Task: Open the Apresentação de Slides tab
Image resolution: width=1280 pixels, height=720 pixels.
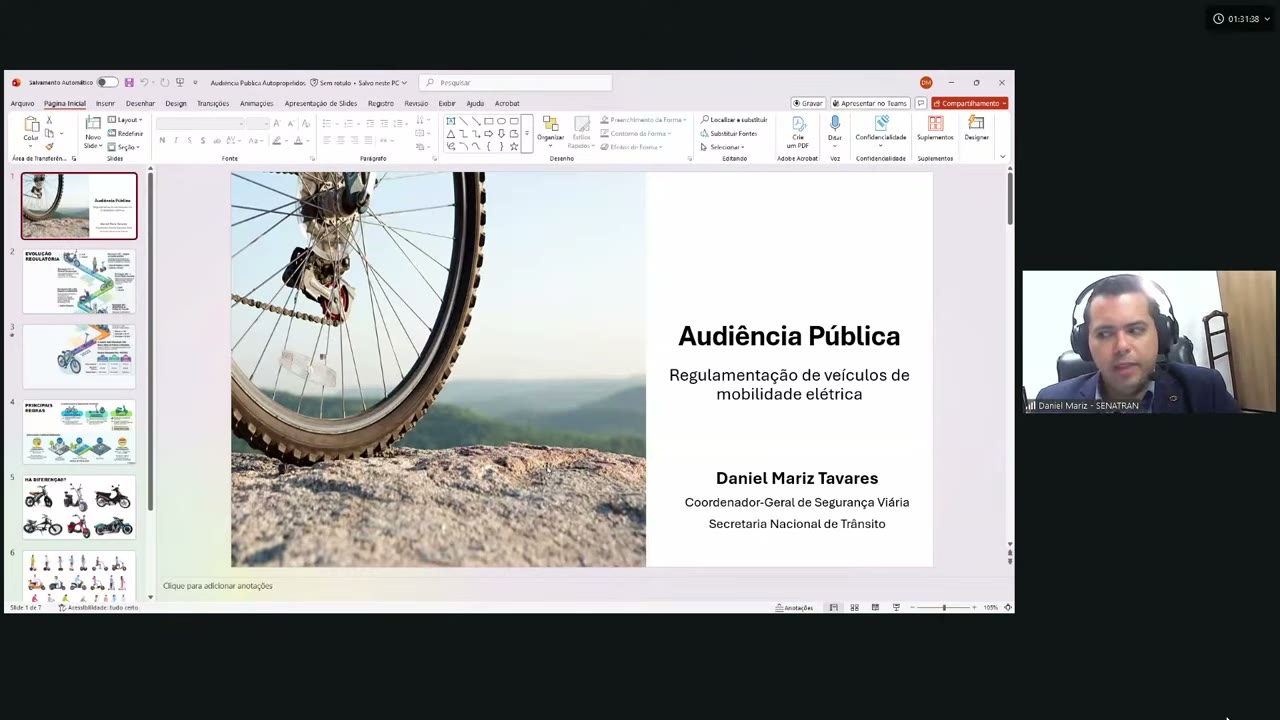Action: point(321,103)
